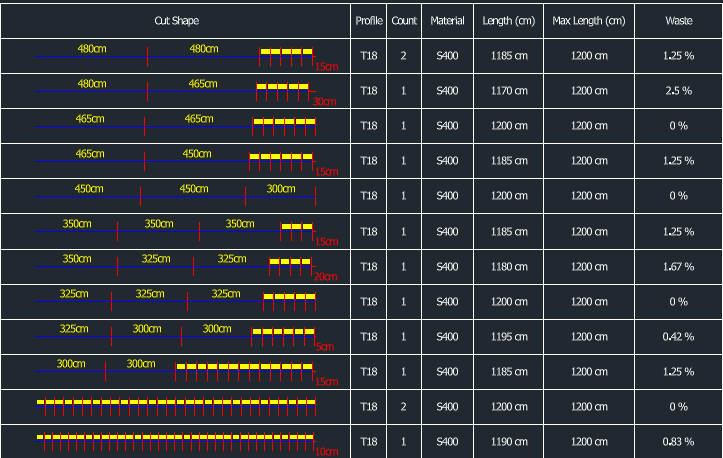This screenshot has height=458, width=723.
Task: Click the red 20cm leftover label
Action: [326, 277]
